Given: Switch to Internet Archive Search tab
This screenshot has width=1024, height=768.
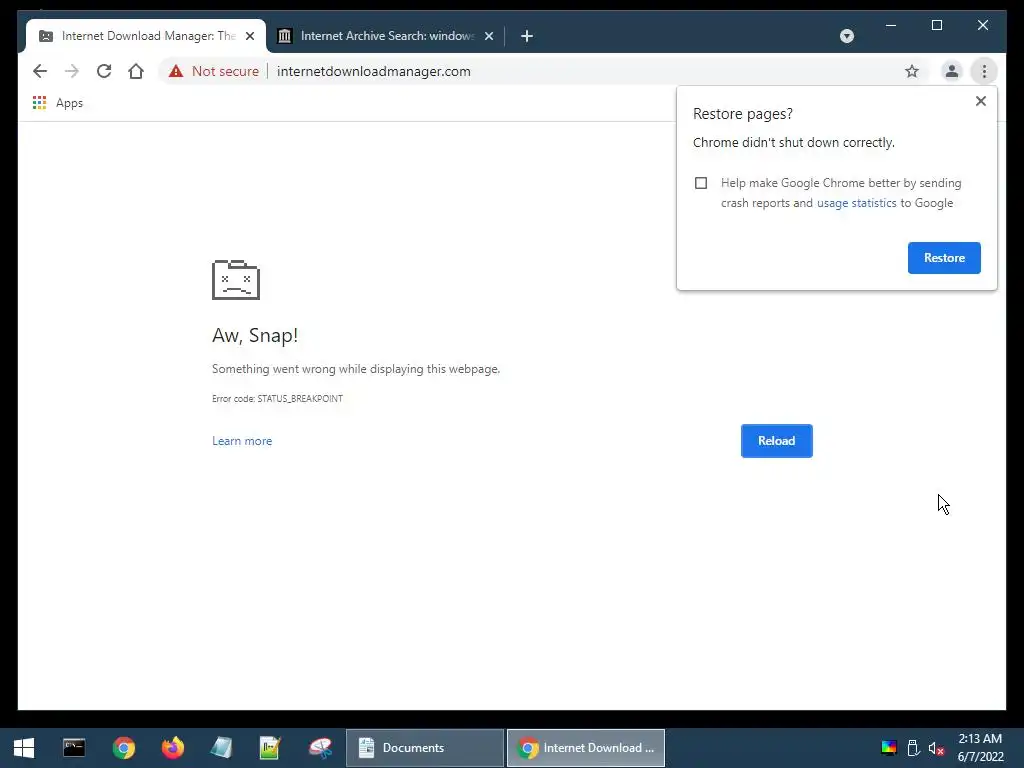Looking at the screenshot, I should (x=385, y=36).
